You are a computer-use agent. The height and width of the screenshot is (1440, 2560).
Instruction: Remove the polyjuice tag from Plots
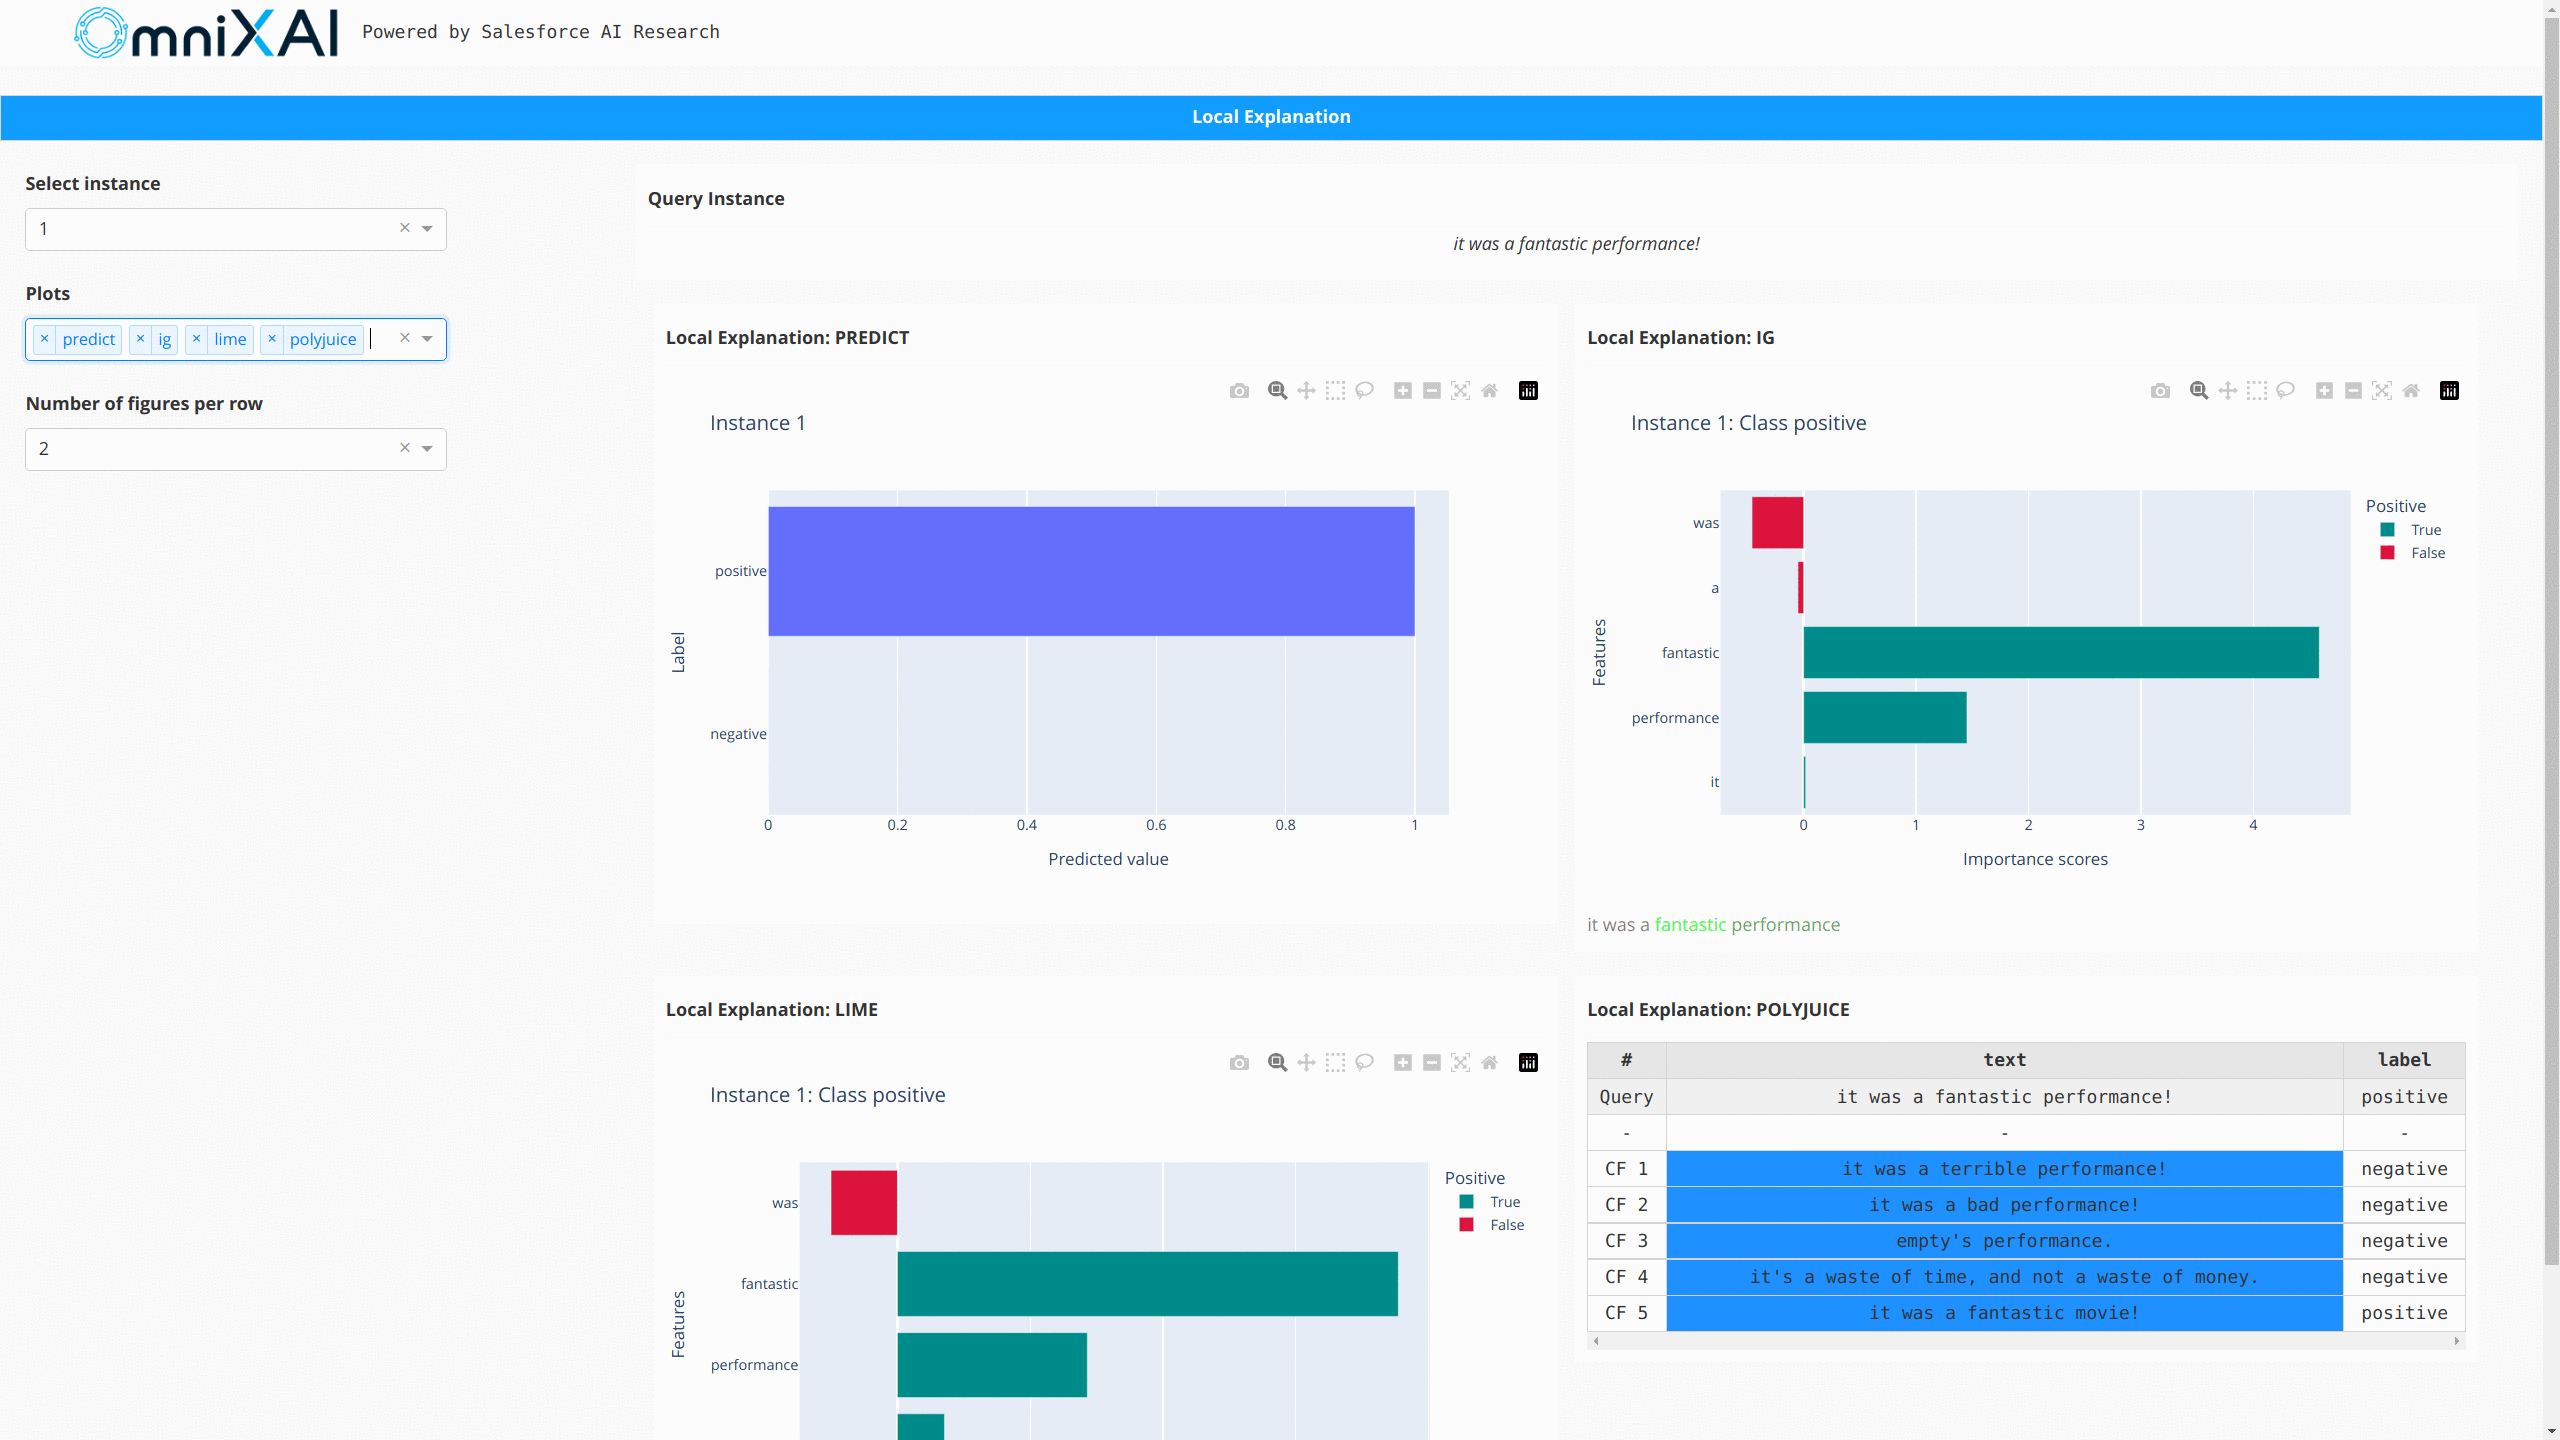[272, 339]
